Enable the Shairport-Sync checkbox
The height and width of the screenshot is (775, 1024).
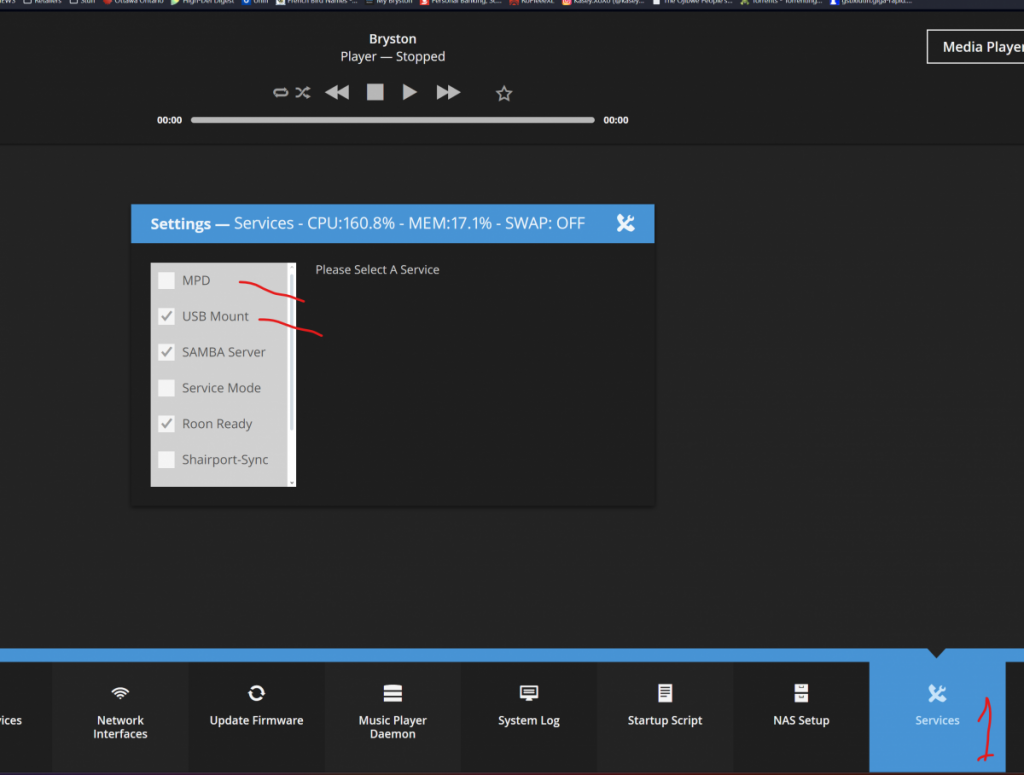[167, 460]
